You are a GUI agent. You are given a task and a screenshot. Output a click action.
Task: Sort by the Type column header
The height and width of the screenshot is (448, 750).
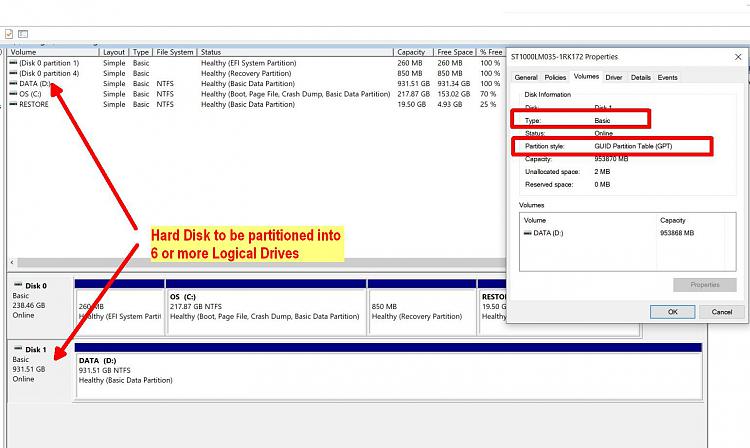tap(141, 52)
